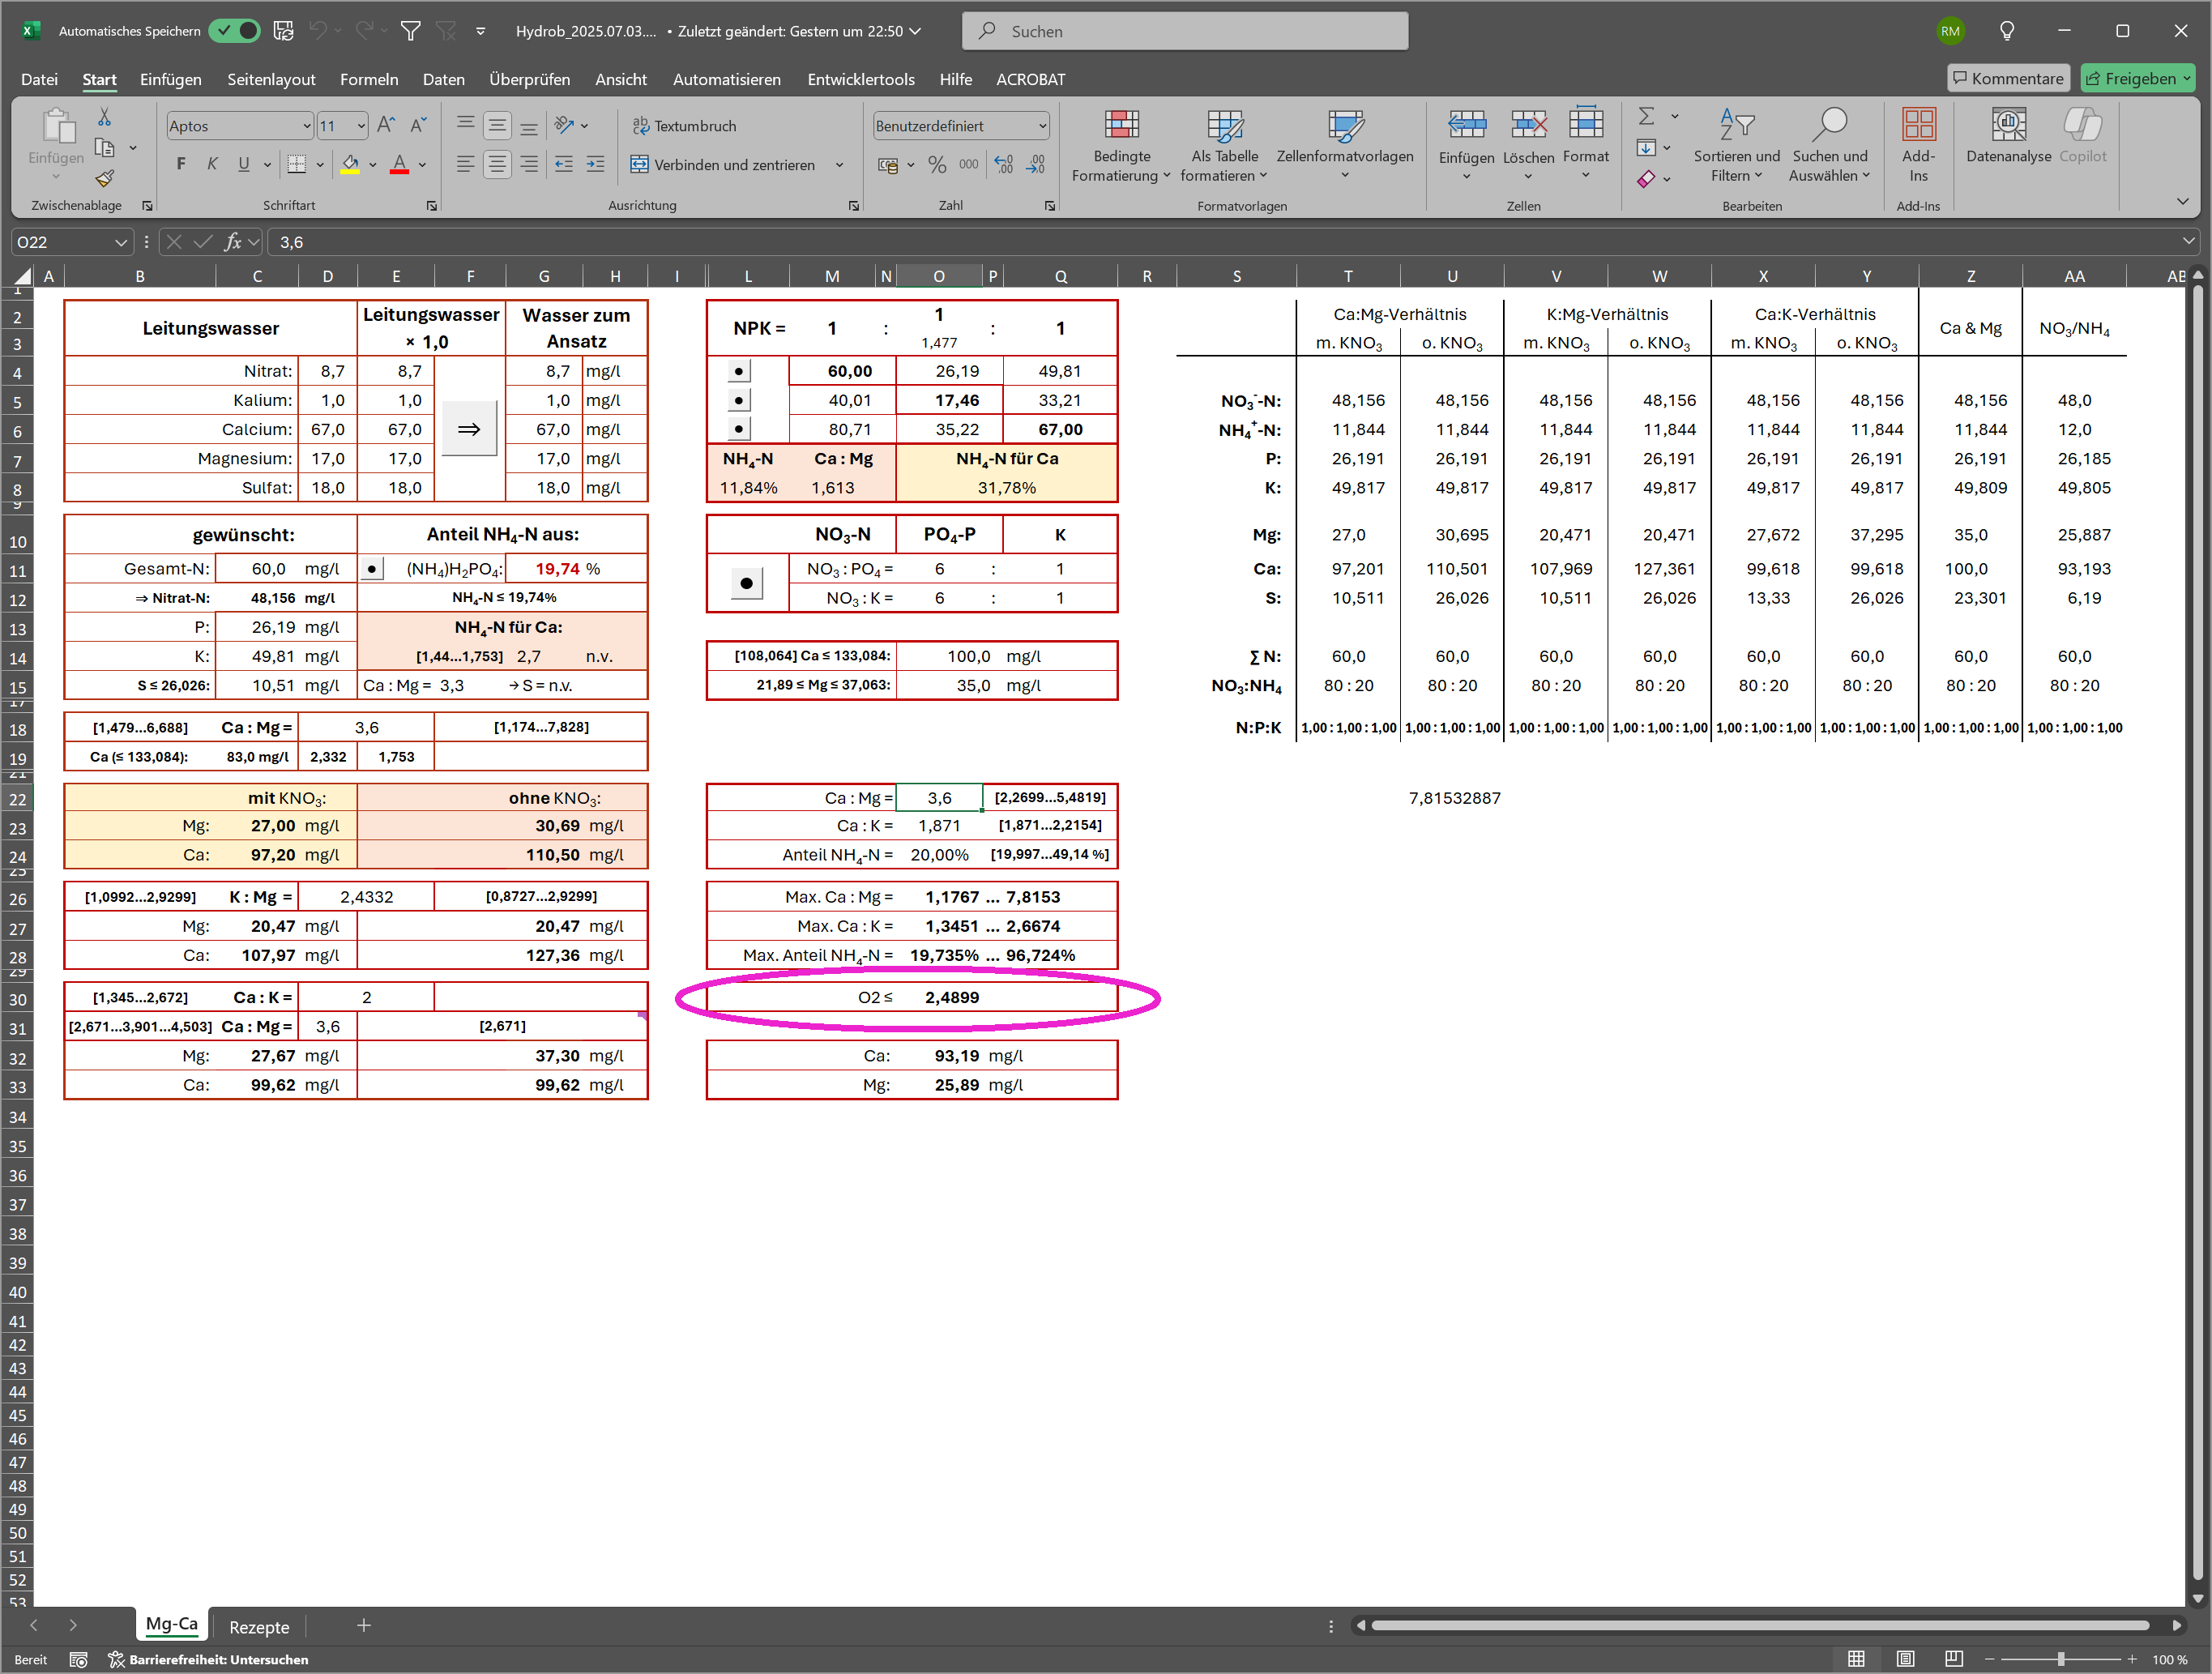Viewport: 2212px width, 1674px height.
Task: Increase font size with larger A icon
Action: point(386,125)
